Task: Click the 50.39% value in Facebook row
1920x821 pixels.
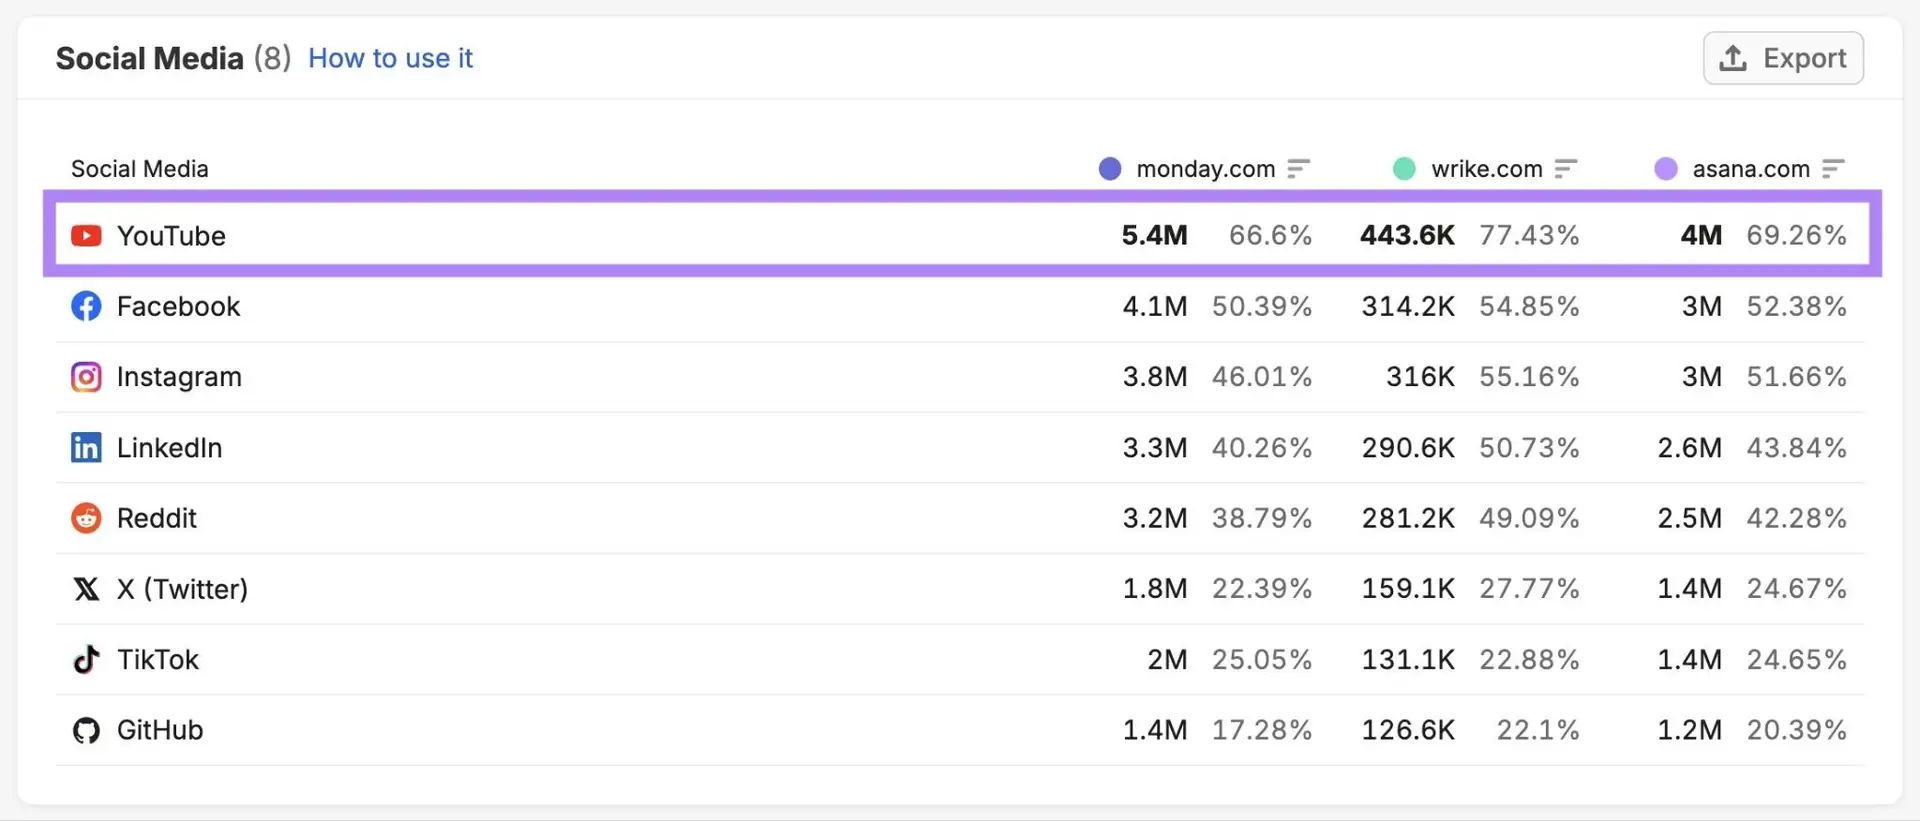Action: [x=1262, y=306]
